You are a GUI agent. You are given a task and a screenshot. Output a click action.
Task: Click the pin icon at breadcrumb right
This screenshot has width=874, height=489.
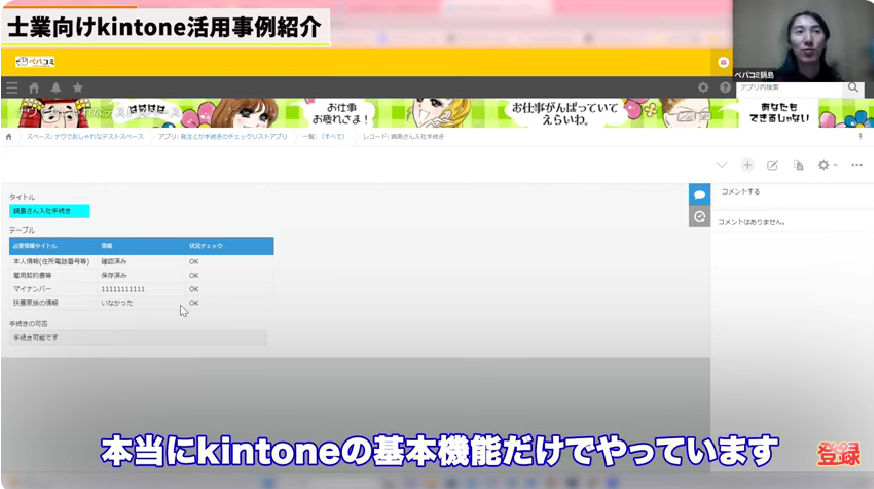(861, 137)
